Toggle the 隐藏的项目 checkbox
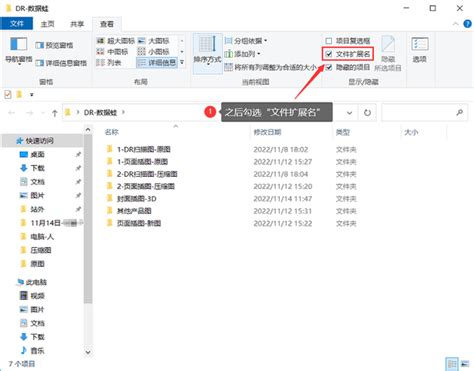Image resolution: width=474 pixels, height=371 pixels. (329, 67)
